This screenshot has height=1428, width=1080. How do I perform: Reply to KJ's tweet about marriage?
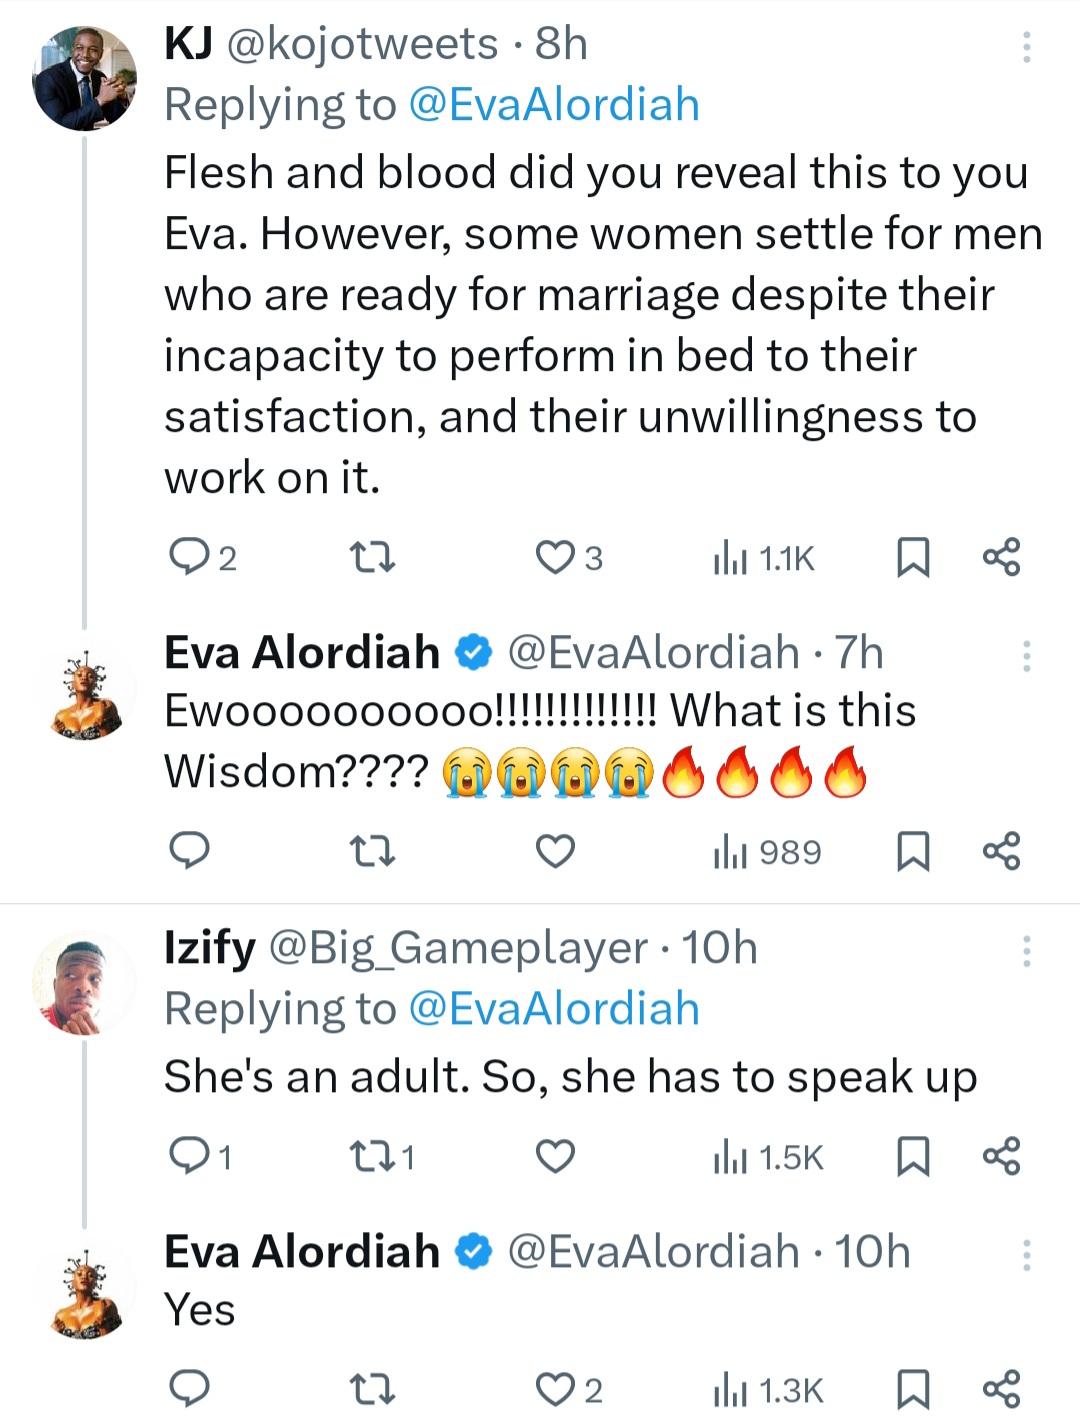click(x=189, y=557)
